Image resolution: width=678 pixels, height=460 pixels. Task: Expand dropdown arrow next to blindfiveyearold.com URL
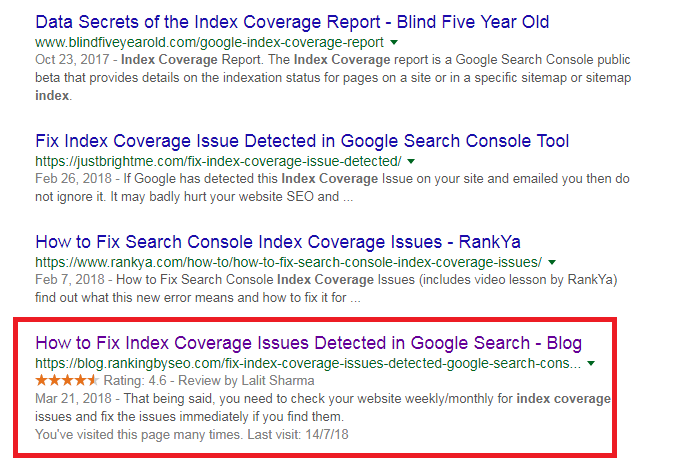[394, 42]
